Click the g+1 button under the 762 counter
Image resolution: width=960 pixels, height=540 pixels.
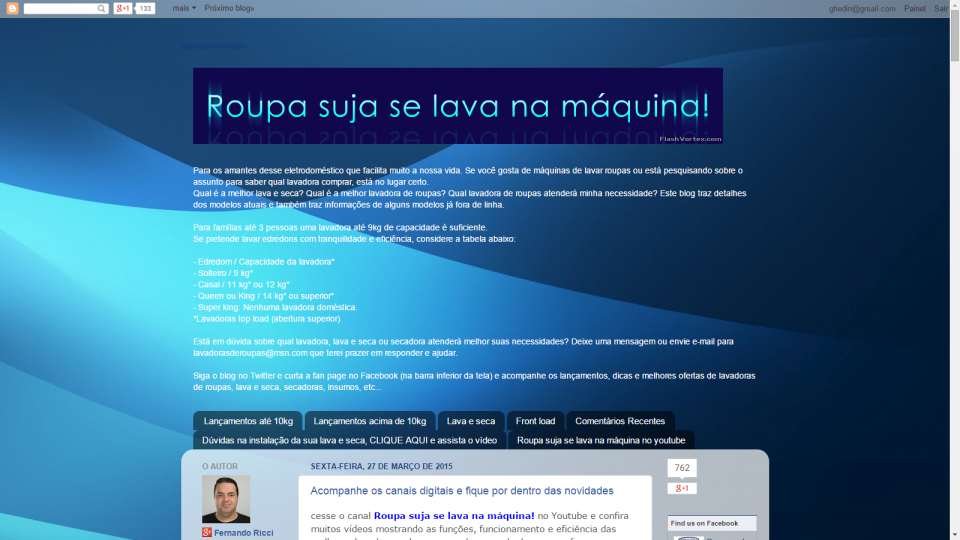click(682, 488)
